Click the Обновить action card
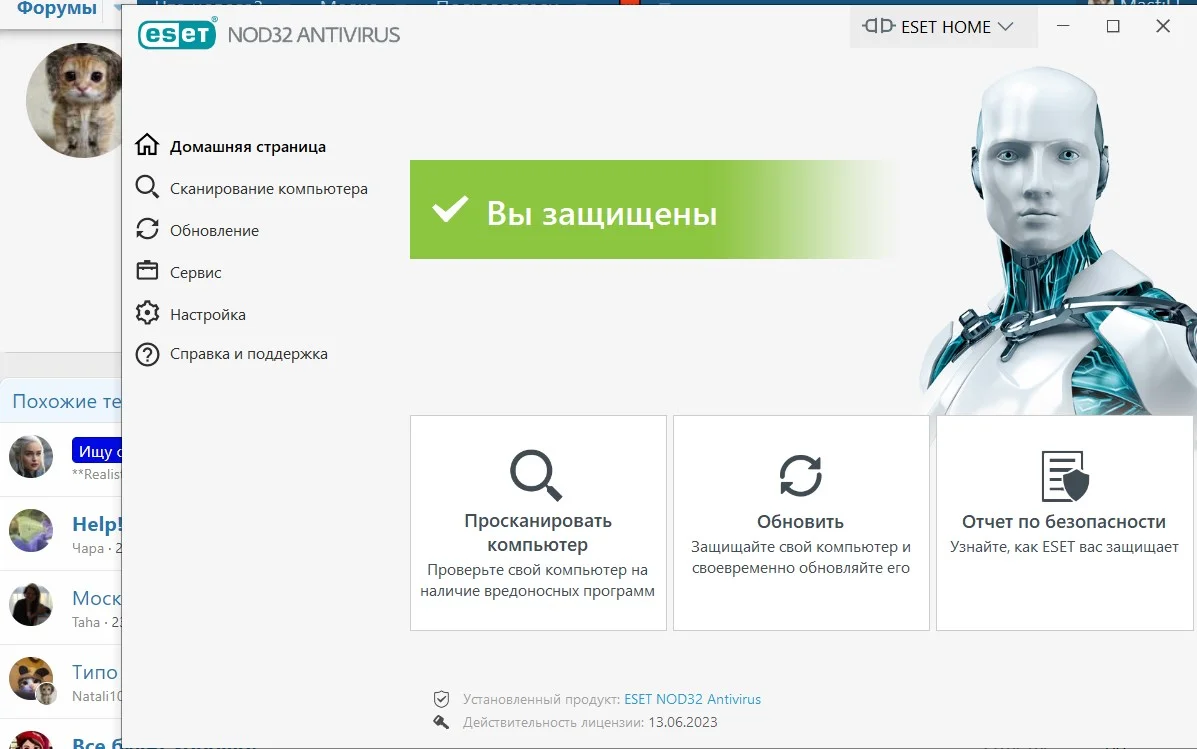Screen dimensions: 1197x749 pos(800,522)
